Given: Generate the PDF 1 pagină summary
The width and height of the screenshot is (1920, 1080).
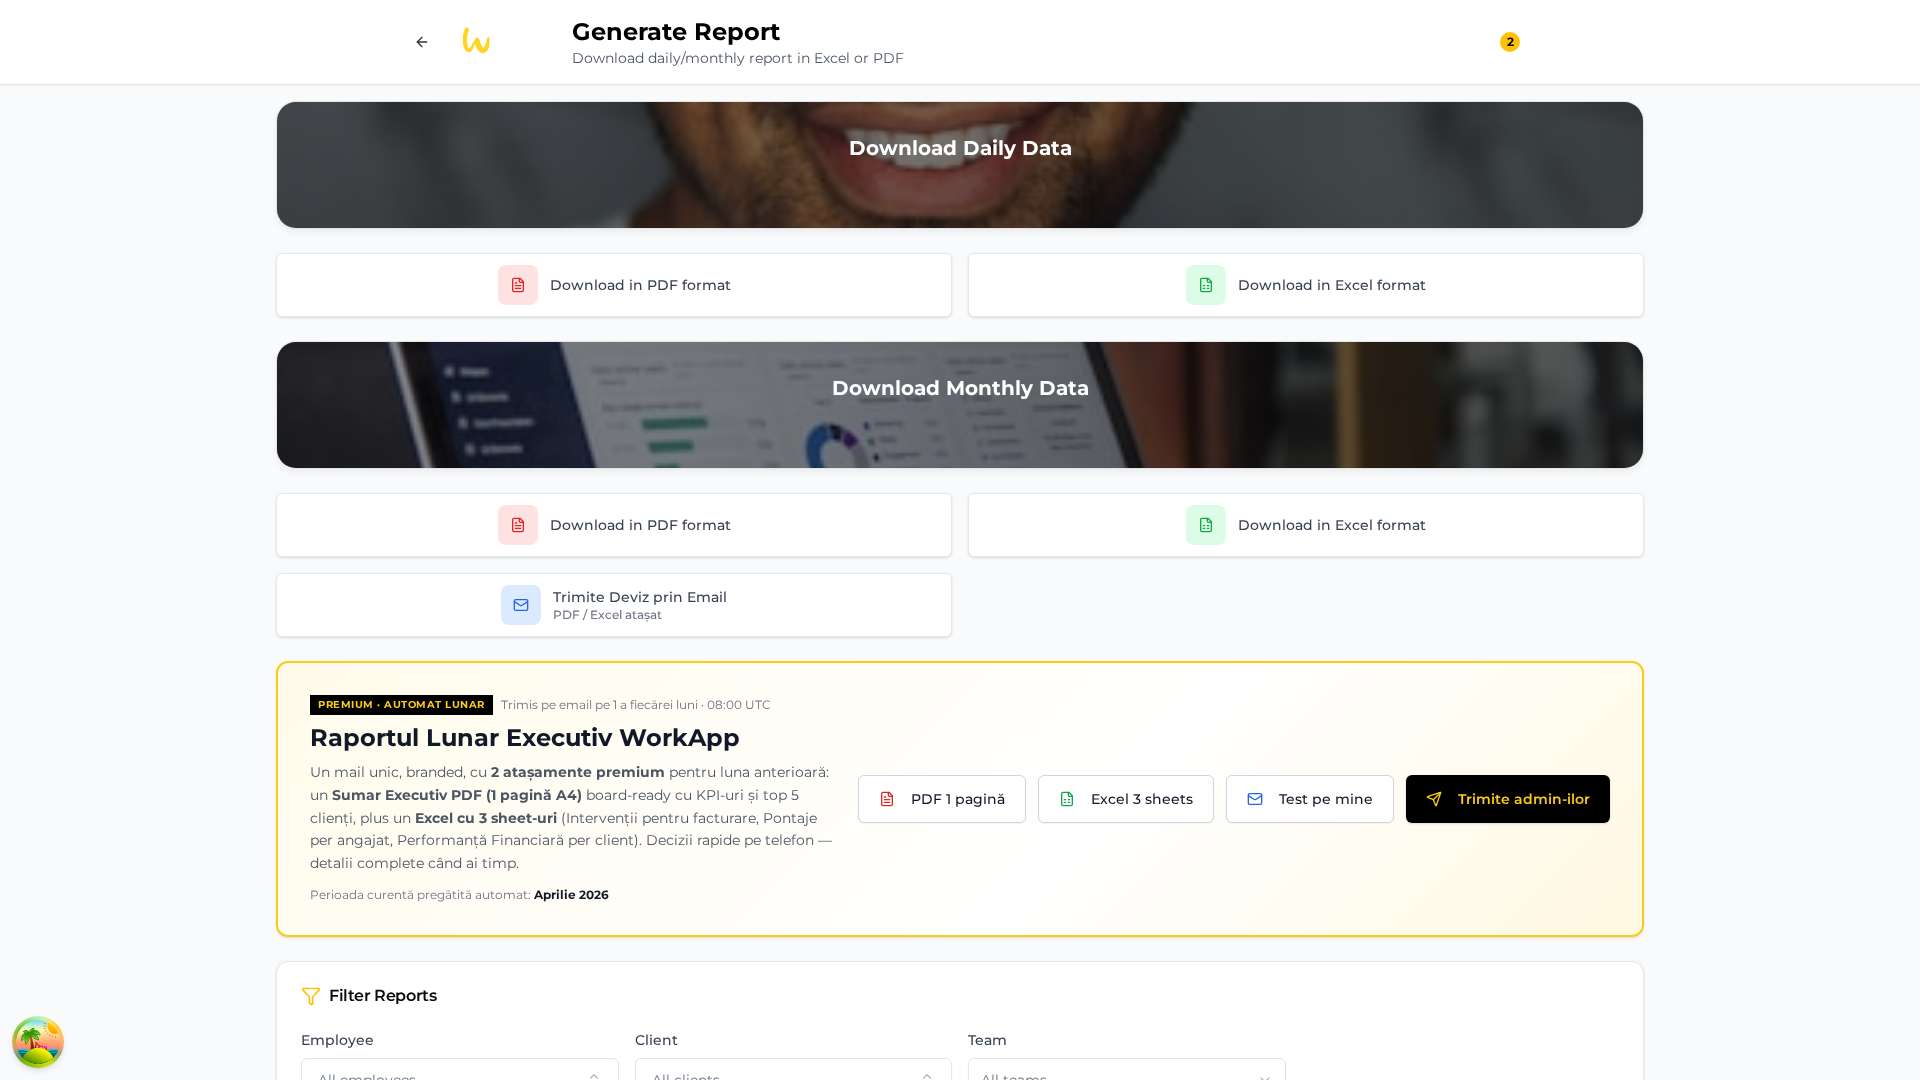Looking at the screenshot, I should pos(942,799).
